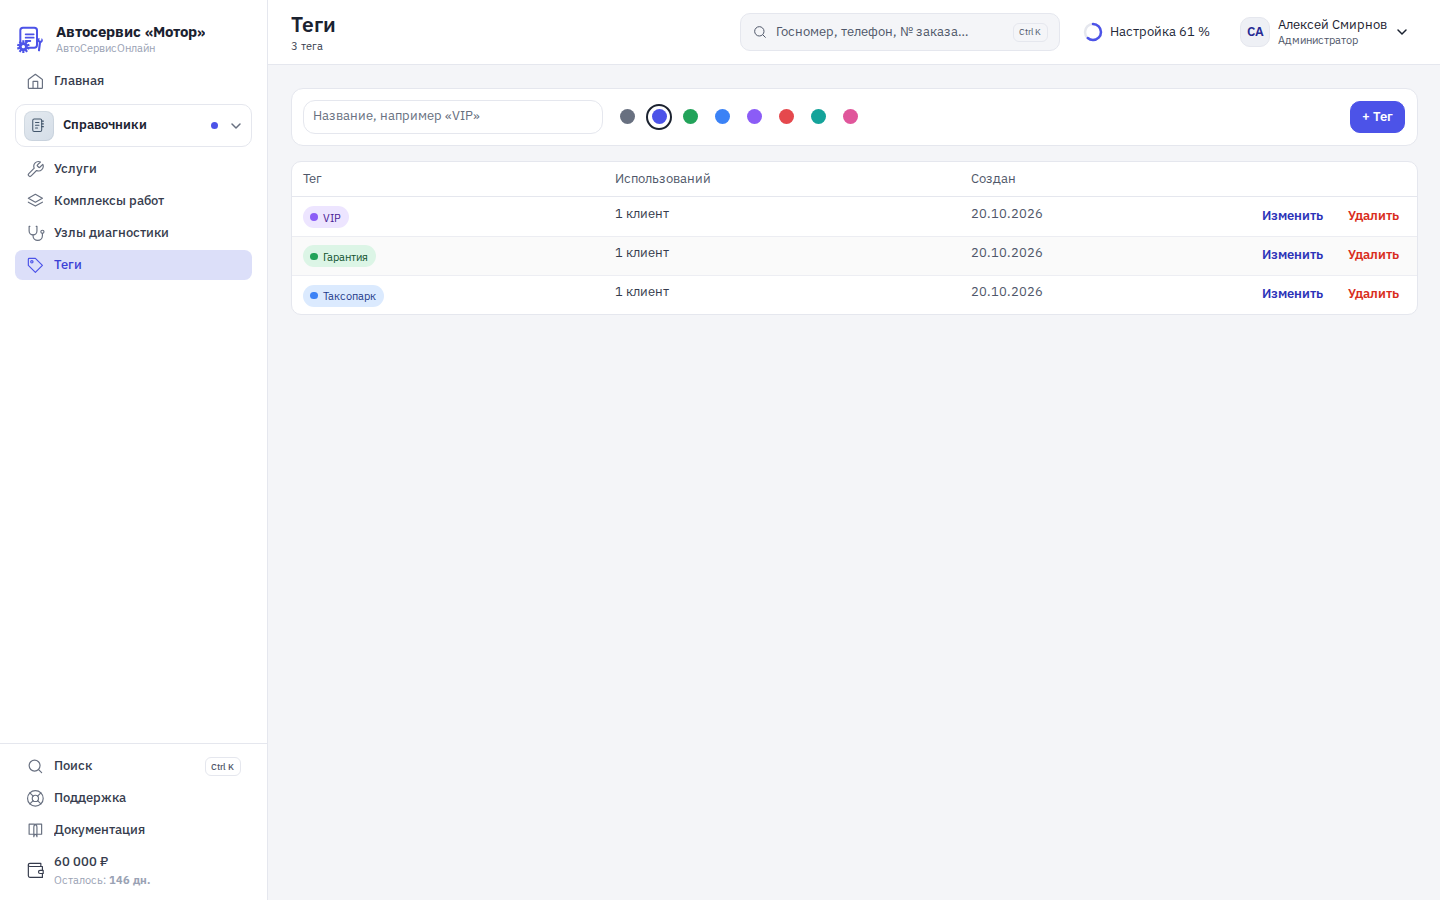
Task: Click the Настройка progress ring icon
Action: pyautogui.click(x=1093, y=32)
